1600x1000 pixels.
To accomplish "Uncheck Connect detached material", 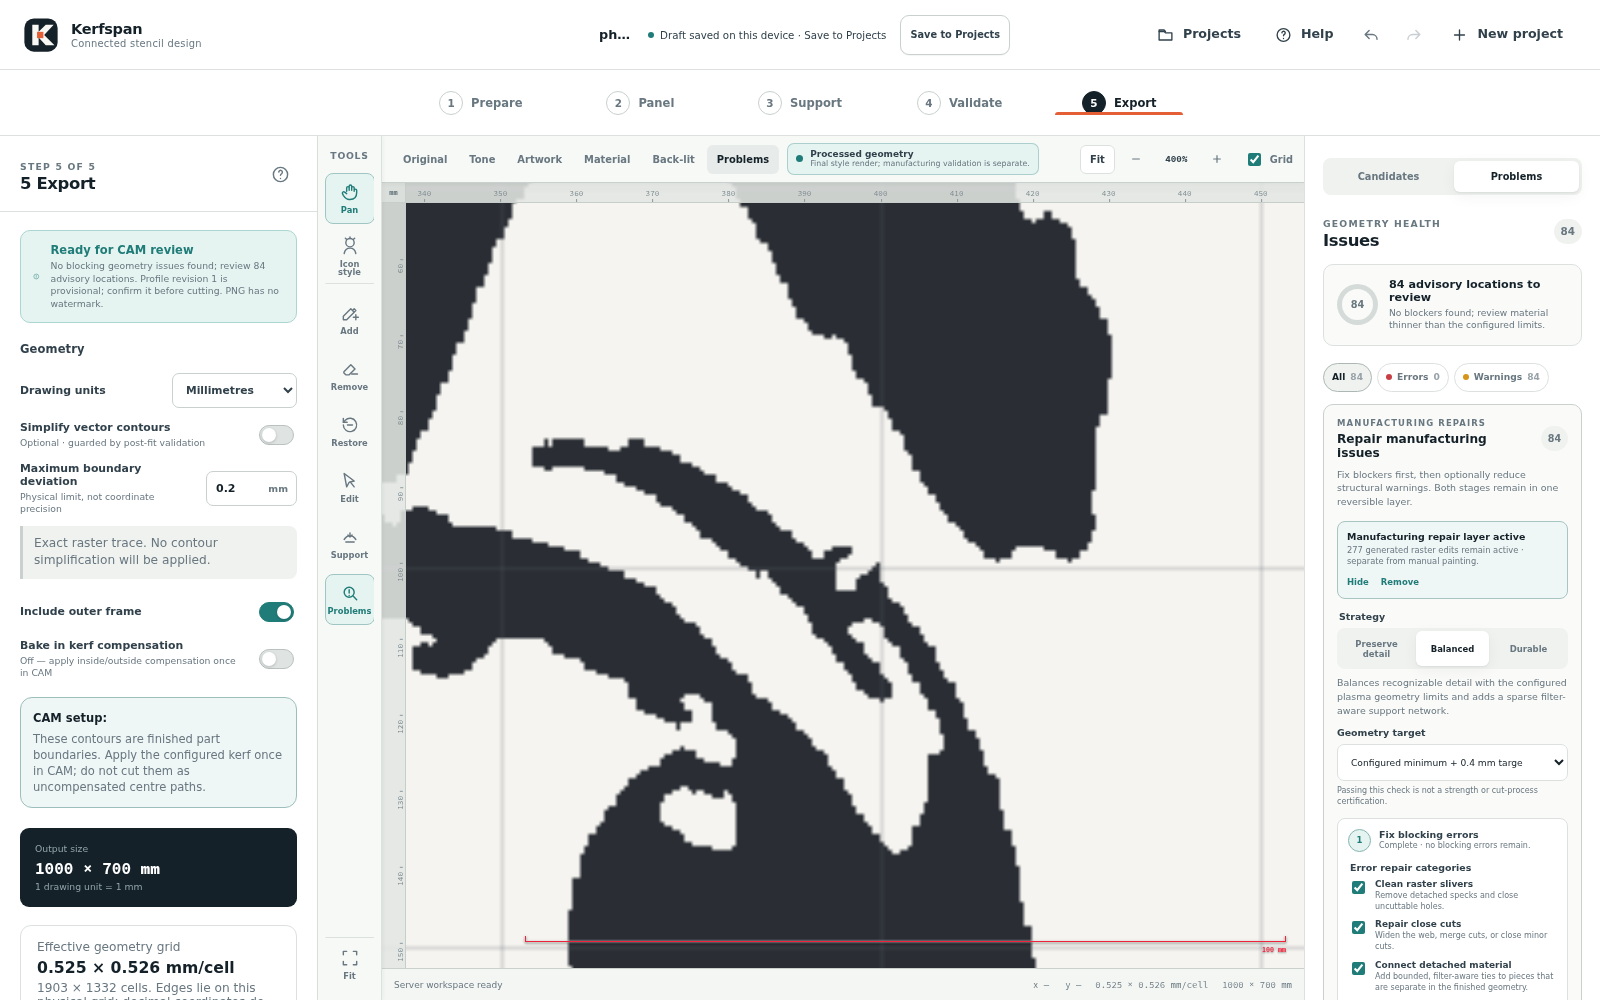I will point(1358,969).
